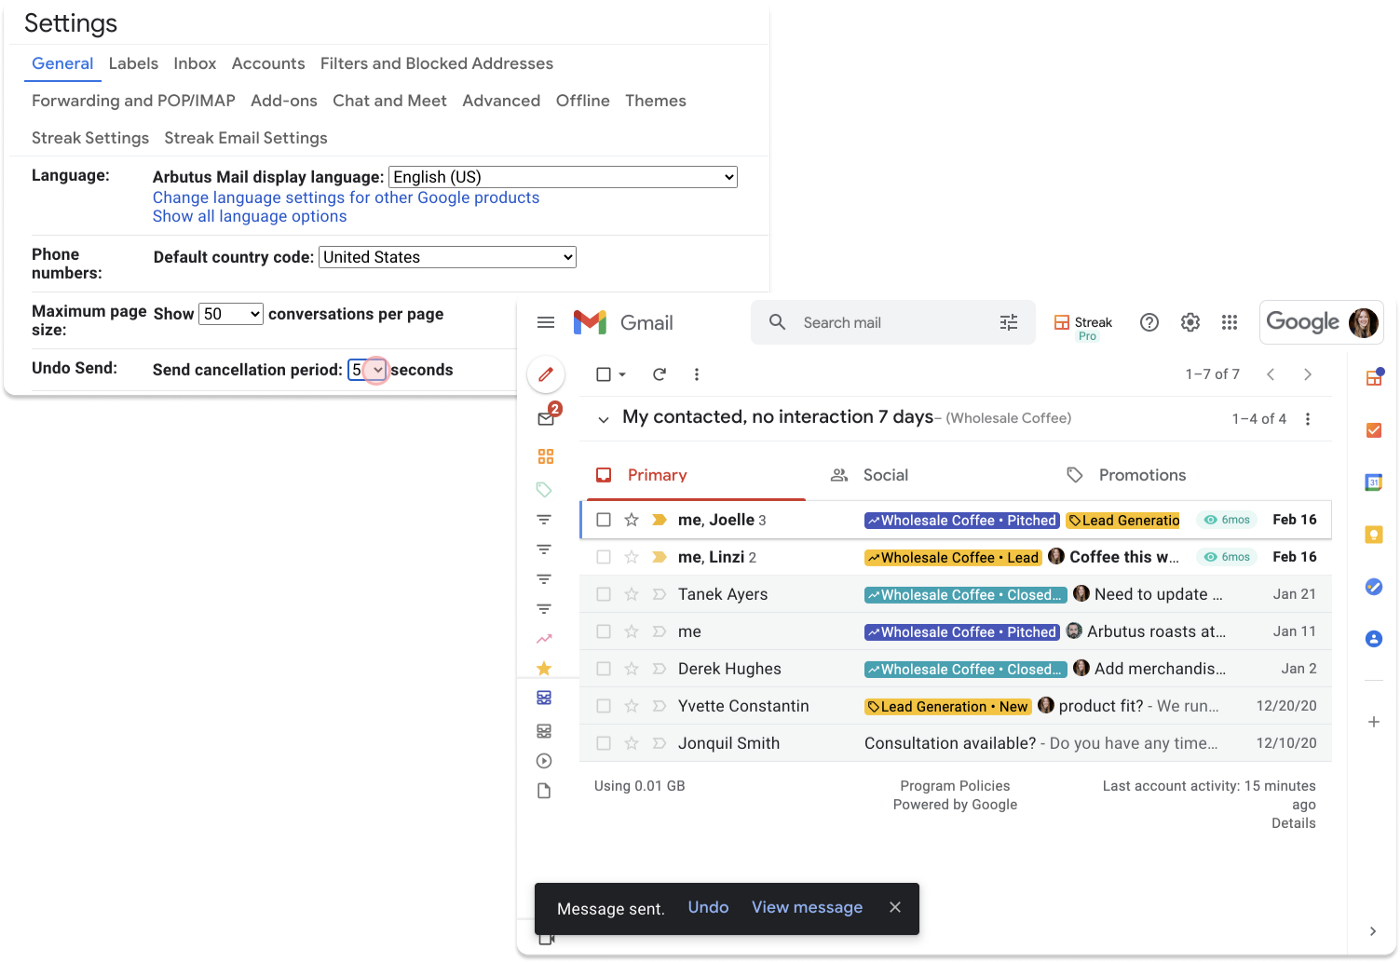The height and width of the screenshot is (962, 1400).
Task: Check the box next to Tanek Ayers
Action: click(x=604, y=593)
